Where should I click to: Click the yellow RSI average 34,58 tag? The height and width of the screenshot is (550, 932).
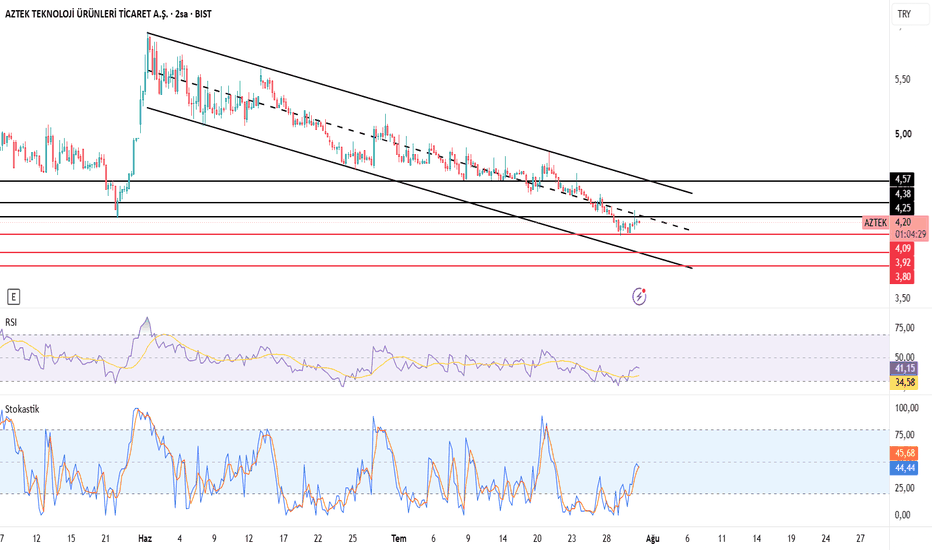click(905, 382)
